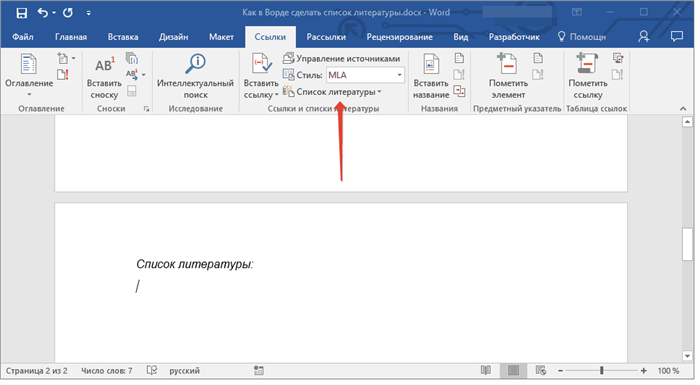This screenshot has width=700, height=385.
Task: Open the Ribbon Display Options icon
Action: (577, 13)
